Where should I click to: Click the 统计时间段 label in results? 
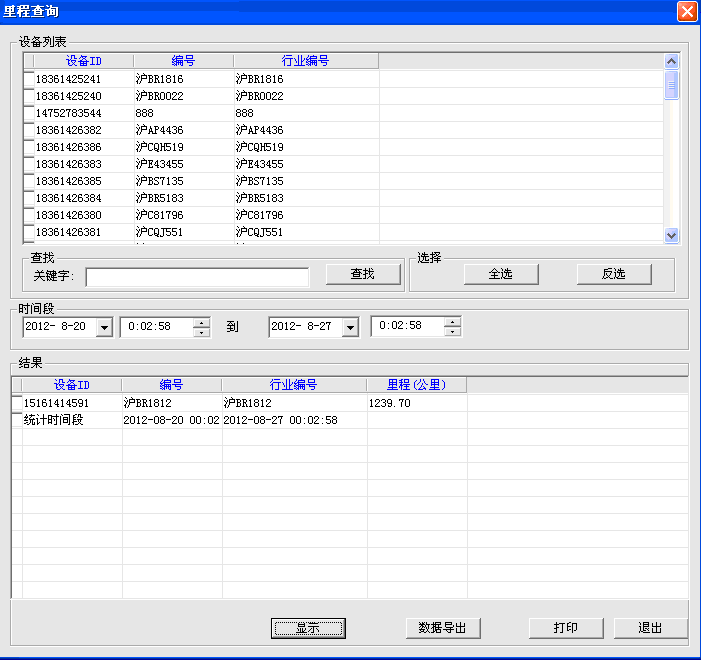[53, 420]
